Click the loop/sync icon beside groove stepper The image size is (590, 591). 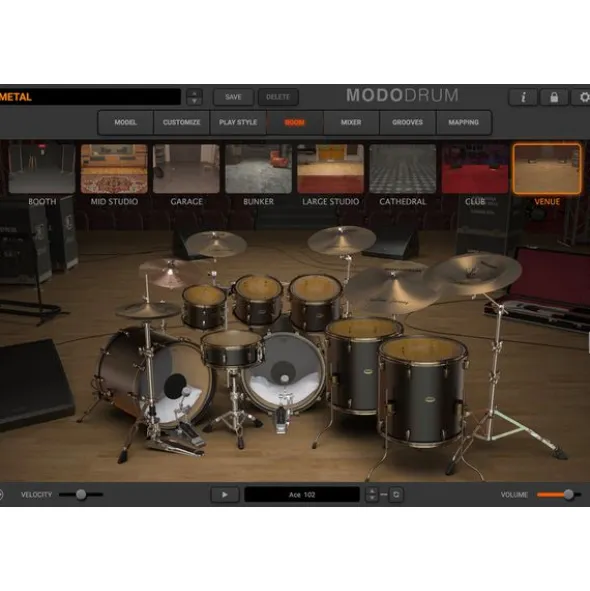point(396,495)
